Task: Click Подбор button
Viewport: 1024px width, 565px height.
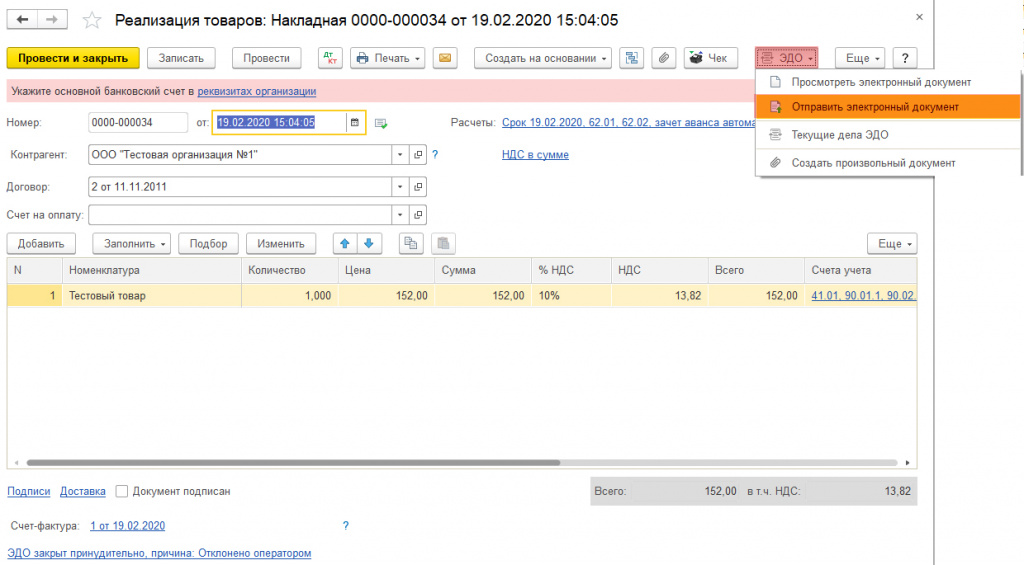Action: (208, 244)
